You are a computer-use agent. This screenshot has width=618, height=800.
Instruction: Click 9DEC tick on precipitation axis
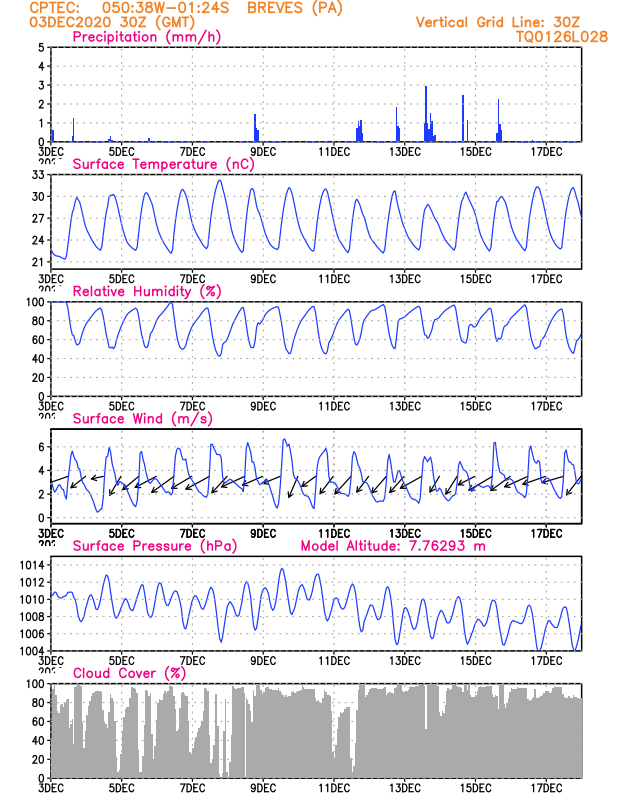[263, 152]
